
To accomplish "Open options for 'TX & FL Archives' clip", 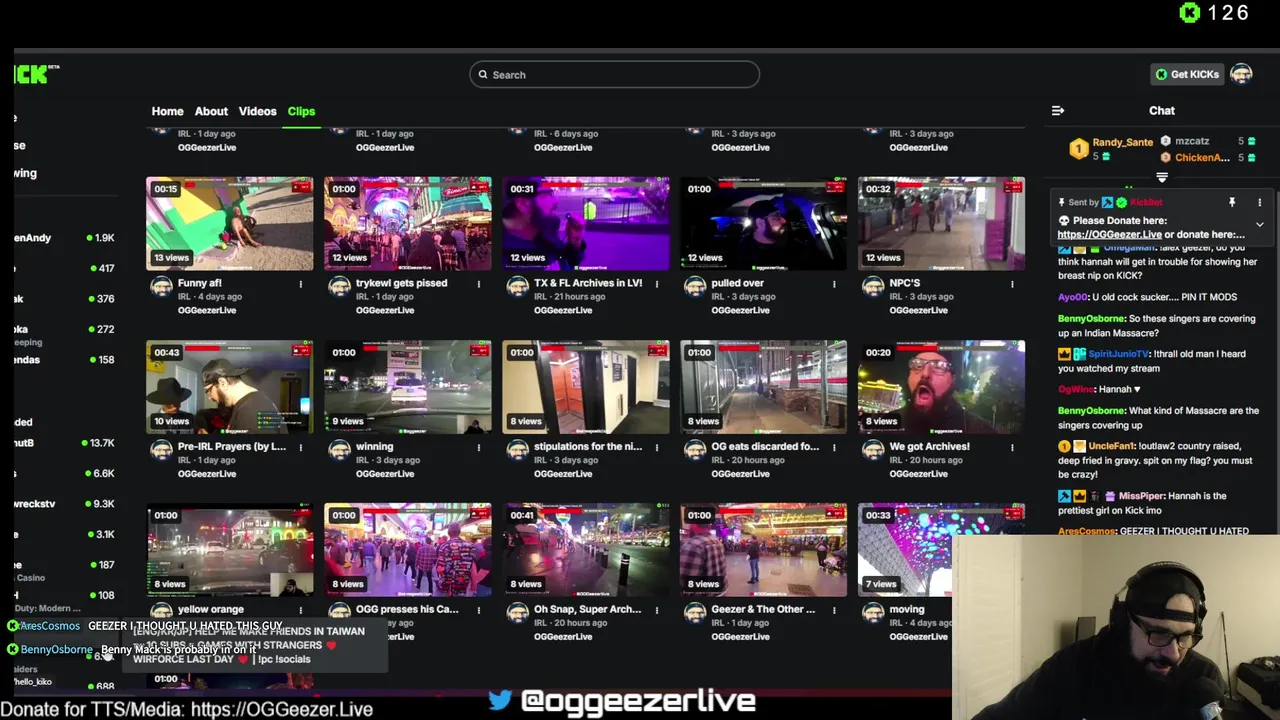I will [x=656, y=284].
